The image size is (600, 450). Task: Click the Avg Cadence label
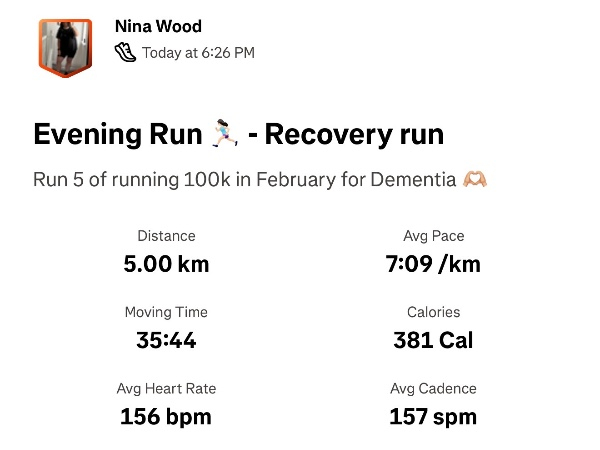point(433,389)
